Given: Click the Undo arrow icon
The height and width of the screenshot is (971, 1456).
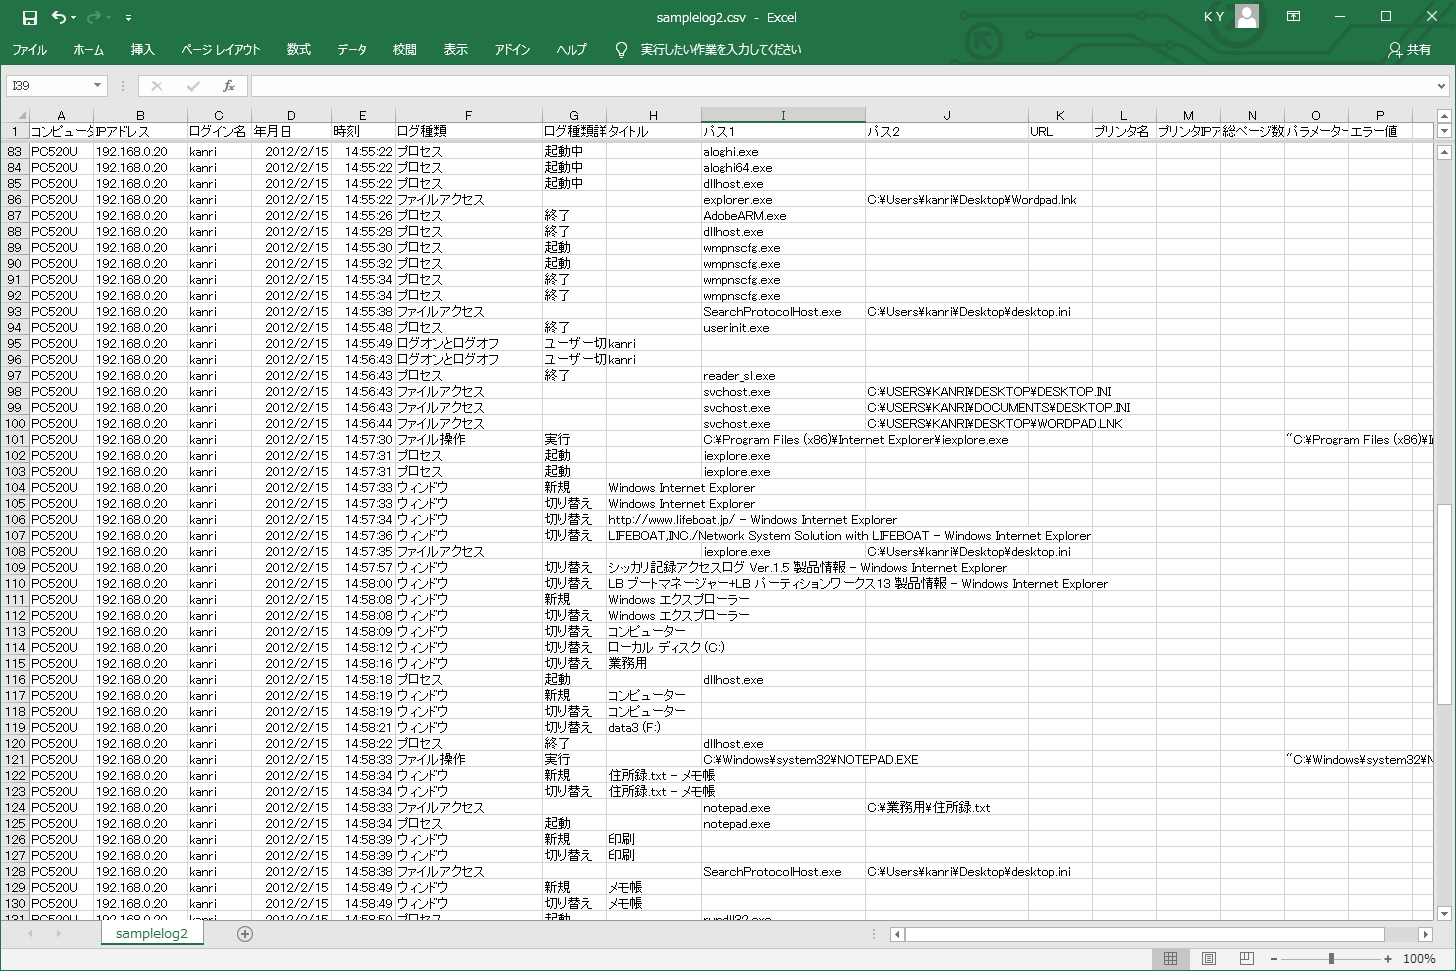Looking at the screenshot, I should (x=59, y=18).
